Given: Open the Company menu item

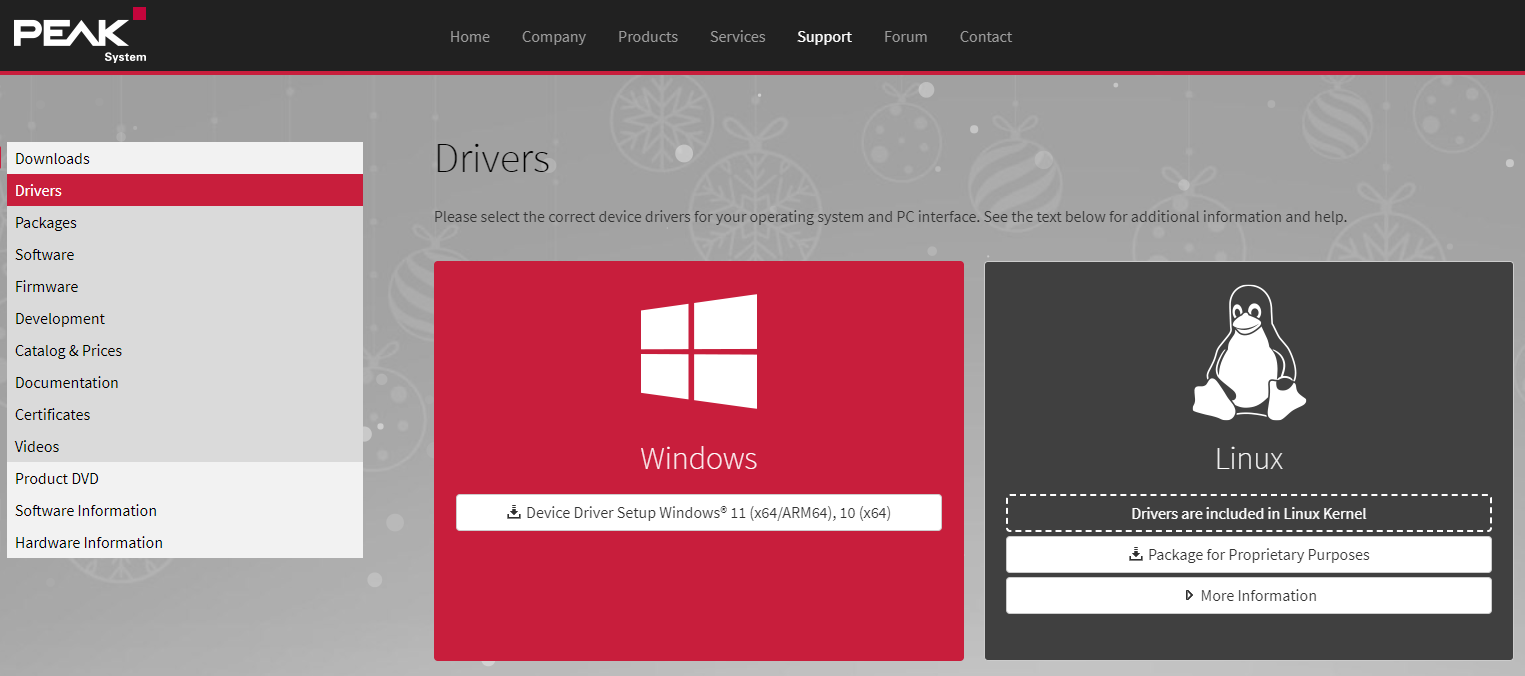Looking at the screenshot, I should (x=554, y=37).
